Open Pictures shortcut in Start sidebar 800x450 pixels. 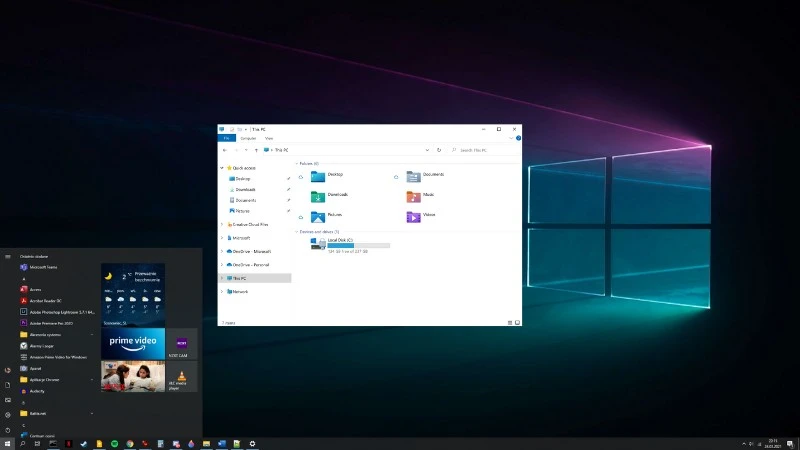coord(8,400)
